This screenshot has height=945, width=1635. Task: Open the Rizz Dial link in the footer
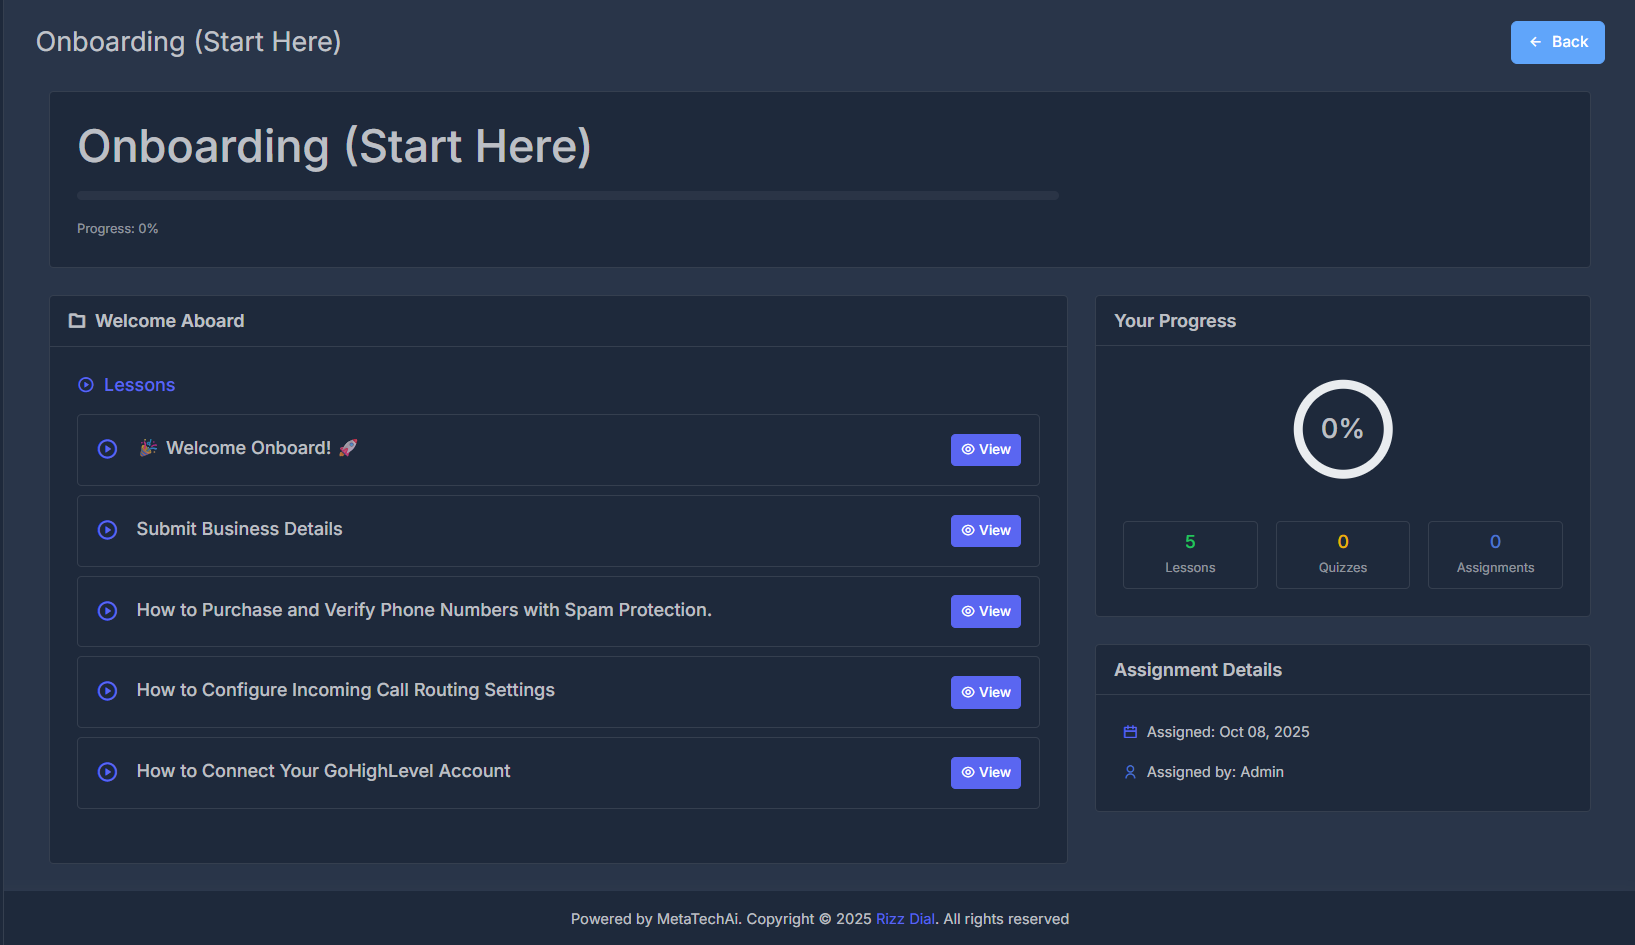coord(905,918)
